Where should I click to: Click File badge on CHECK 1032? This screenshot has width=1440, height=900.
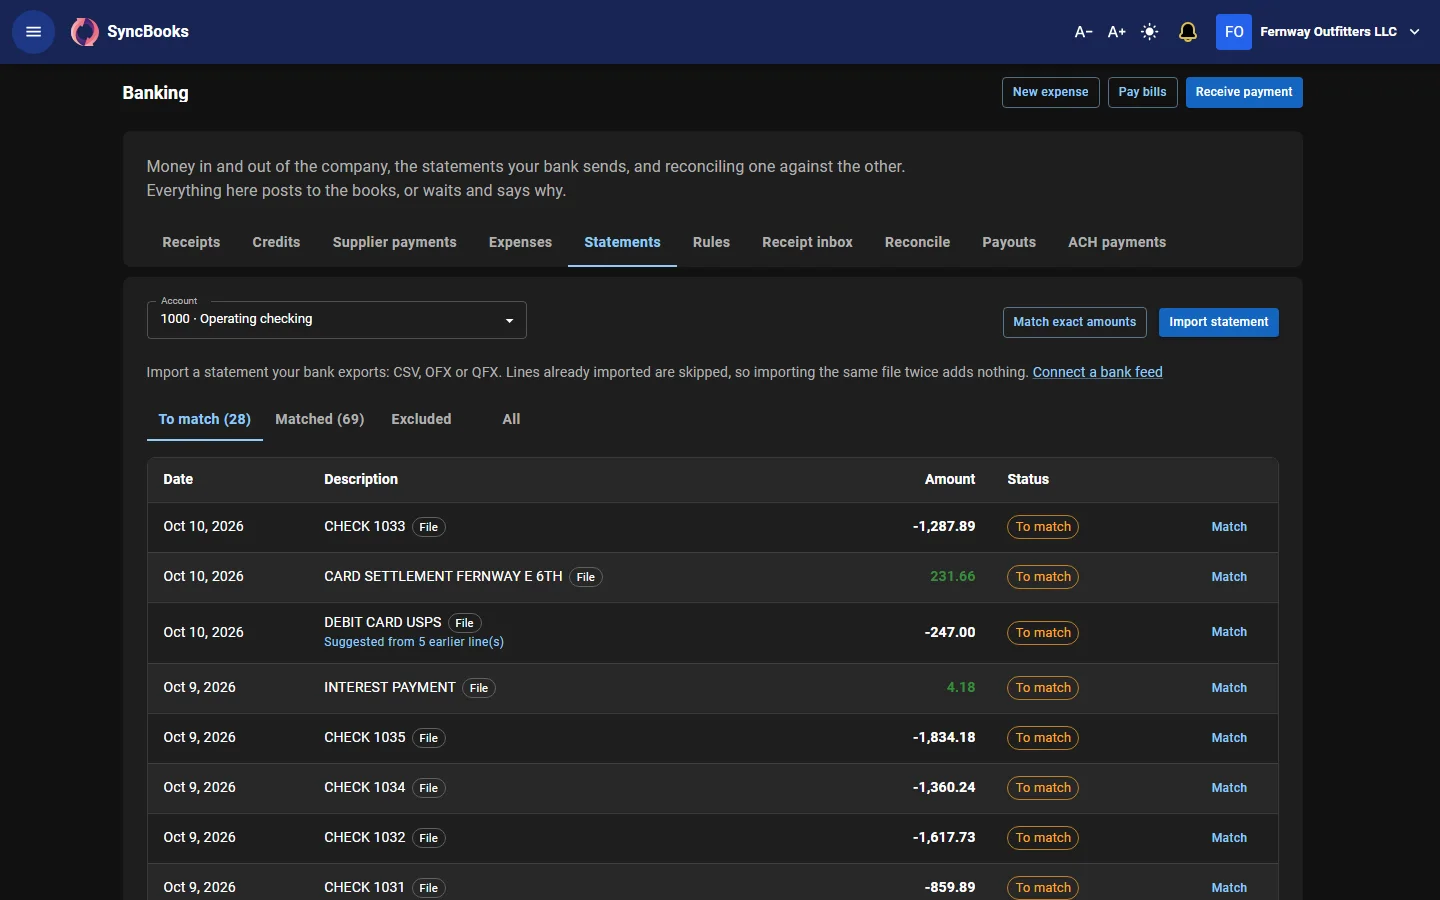click(429, 838)
